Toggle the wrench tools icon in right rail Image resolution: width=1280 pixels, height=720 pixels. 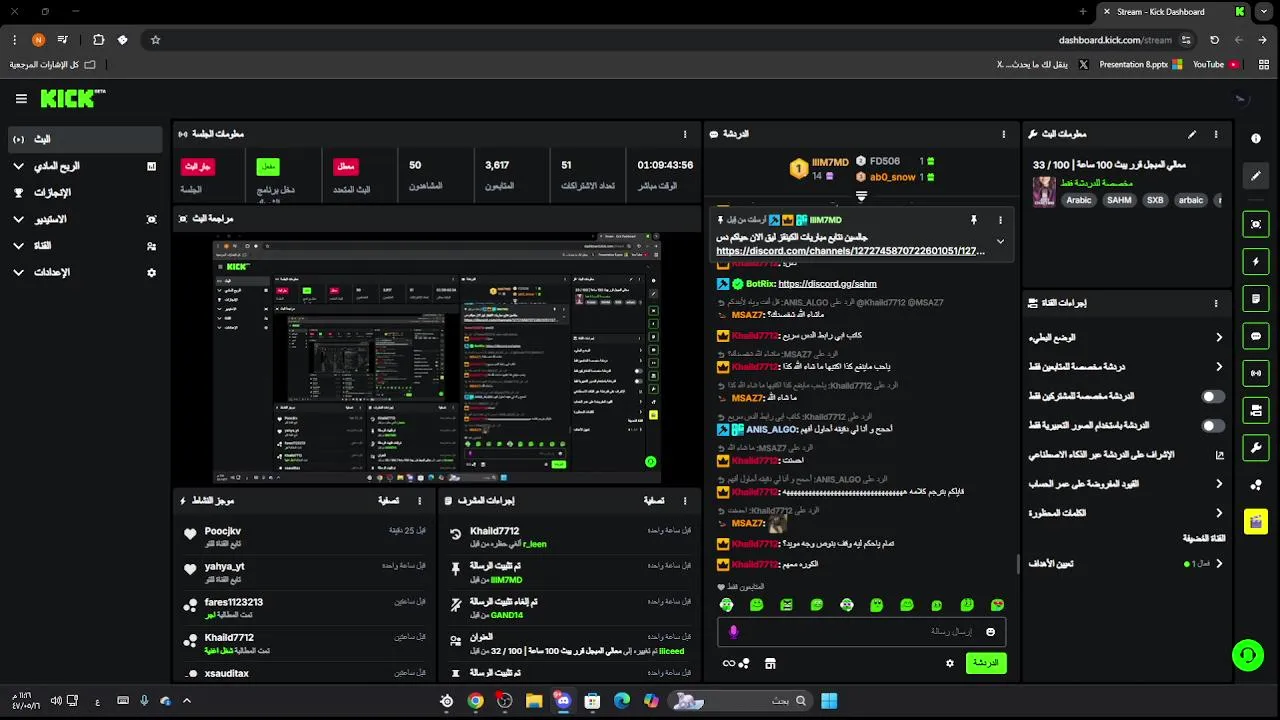click(x=1256, y=447)
